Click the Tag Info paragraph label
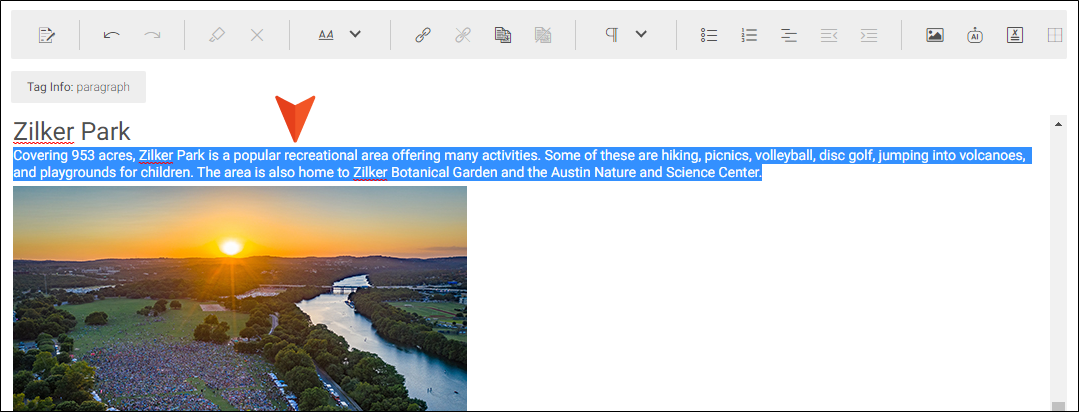Screen dimensions: 1079x412 (x=78, y=87)
